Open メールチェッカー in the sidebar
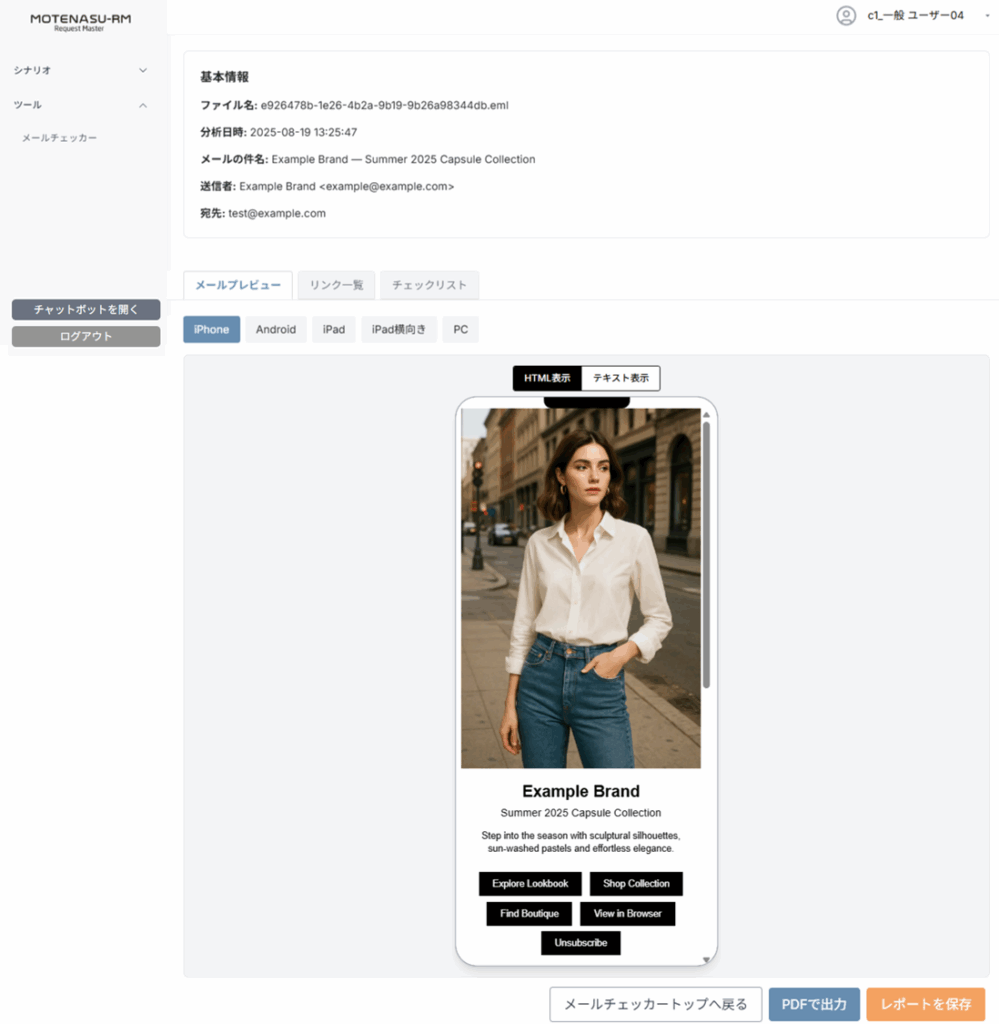Image resolution: width=999 pixels, height=1024 pixels. 59,138
